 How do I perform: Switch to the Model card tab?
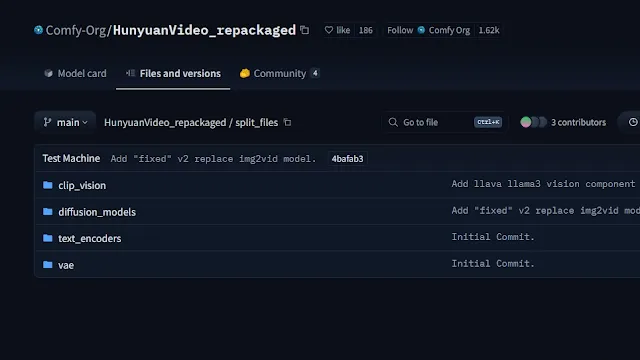(x=75, y=73)
